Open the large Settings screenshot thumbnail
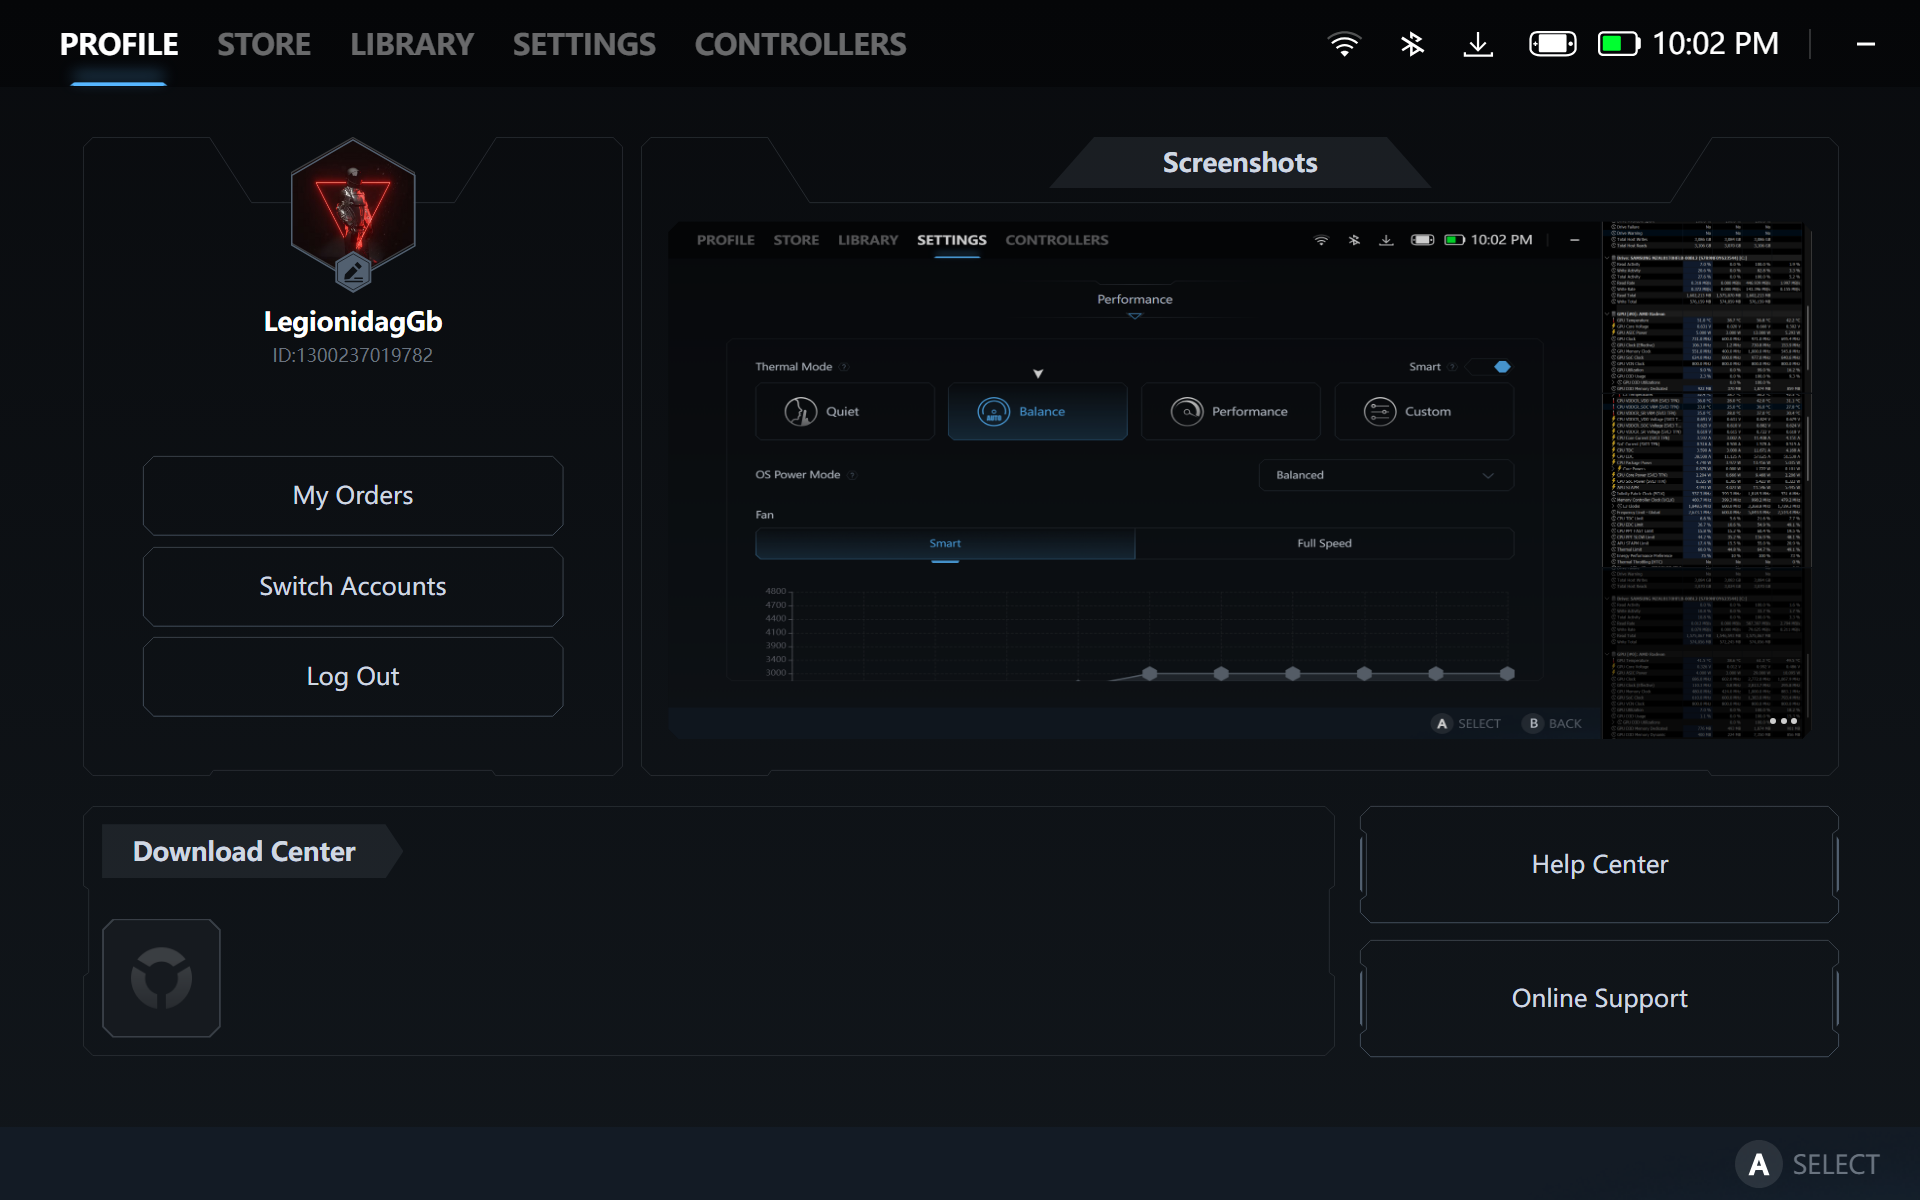Viewport: 1920px width, 1200px height. tap(1134, 480)
